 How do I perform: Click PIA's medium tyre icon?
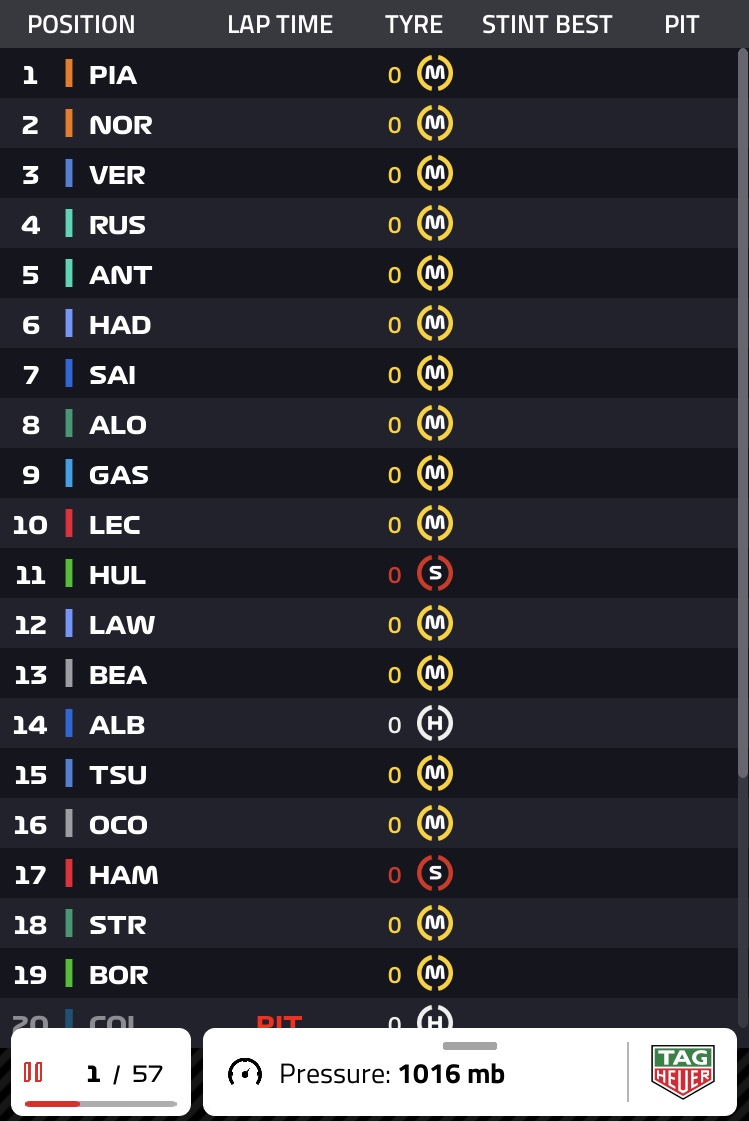(434, 74)
